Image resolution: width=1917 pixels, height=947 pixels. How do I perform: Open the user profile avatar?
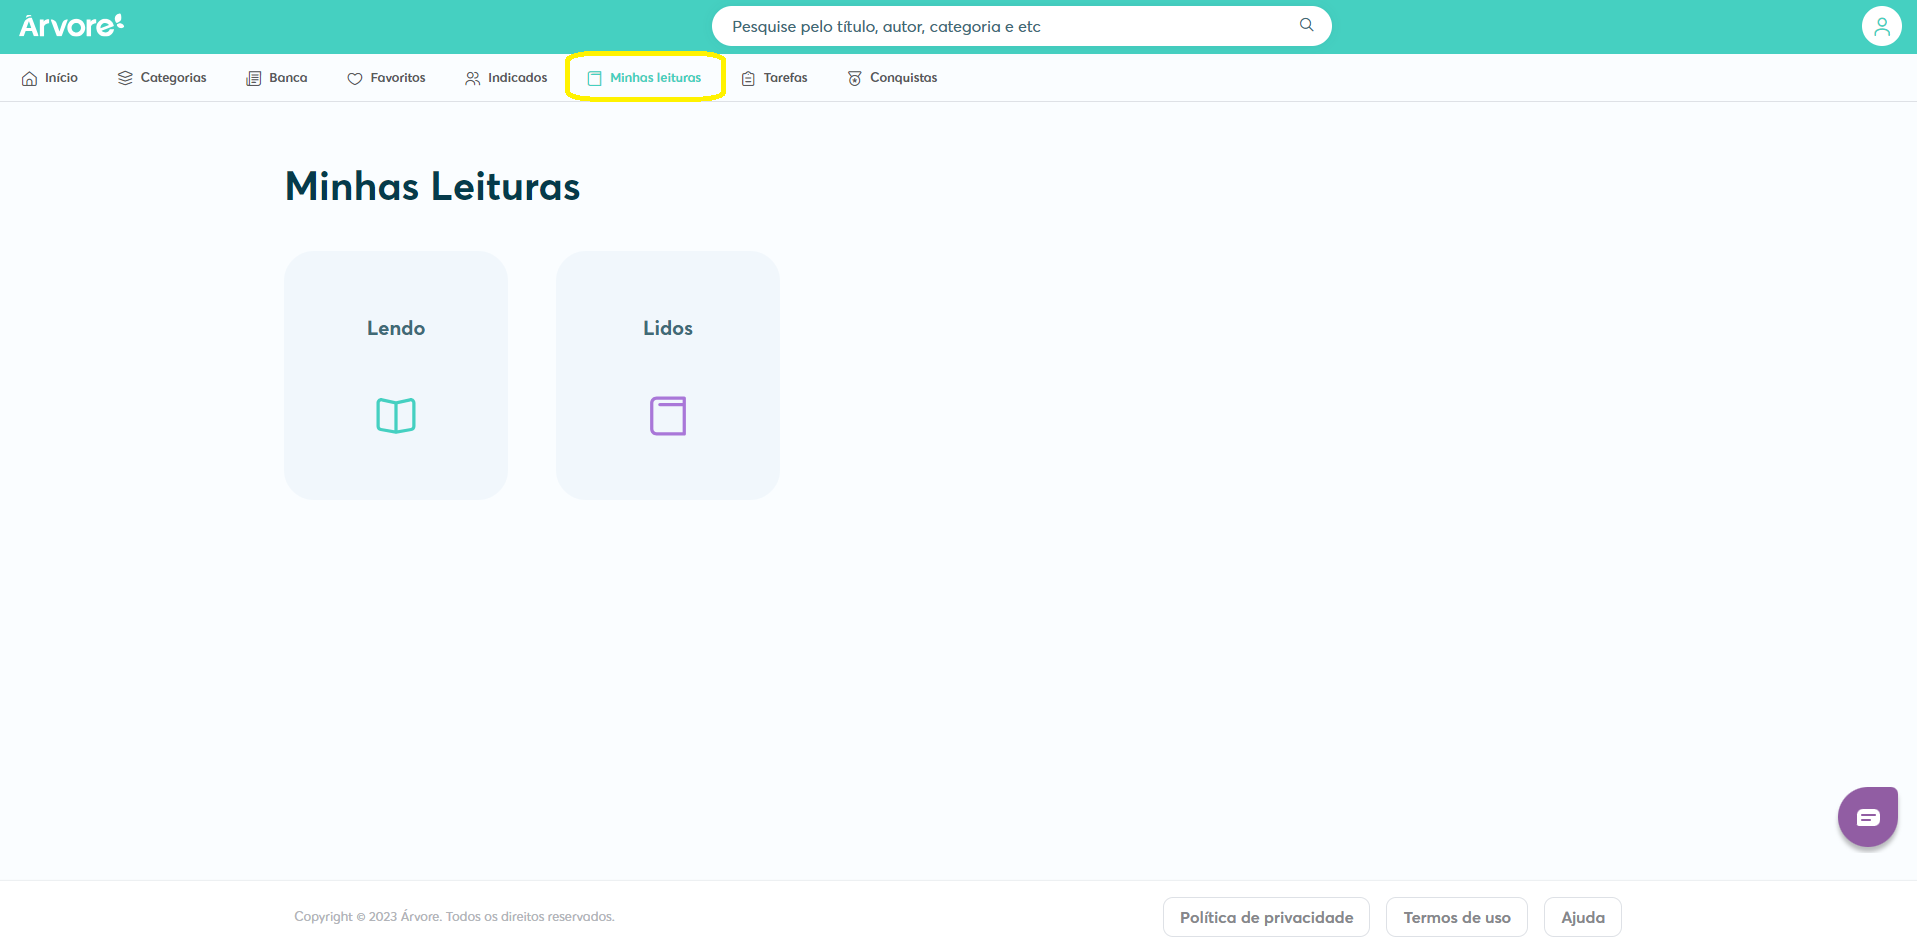tap(1881, 26)
